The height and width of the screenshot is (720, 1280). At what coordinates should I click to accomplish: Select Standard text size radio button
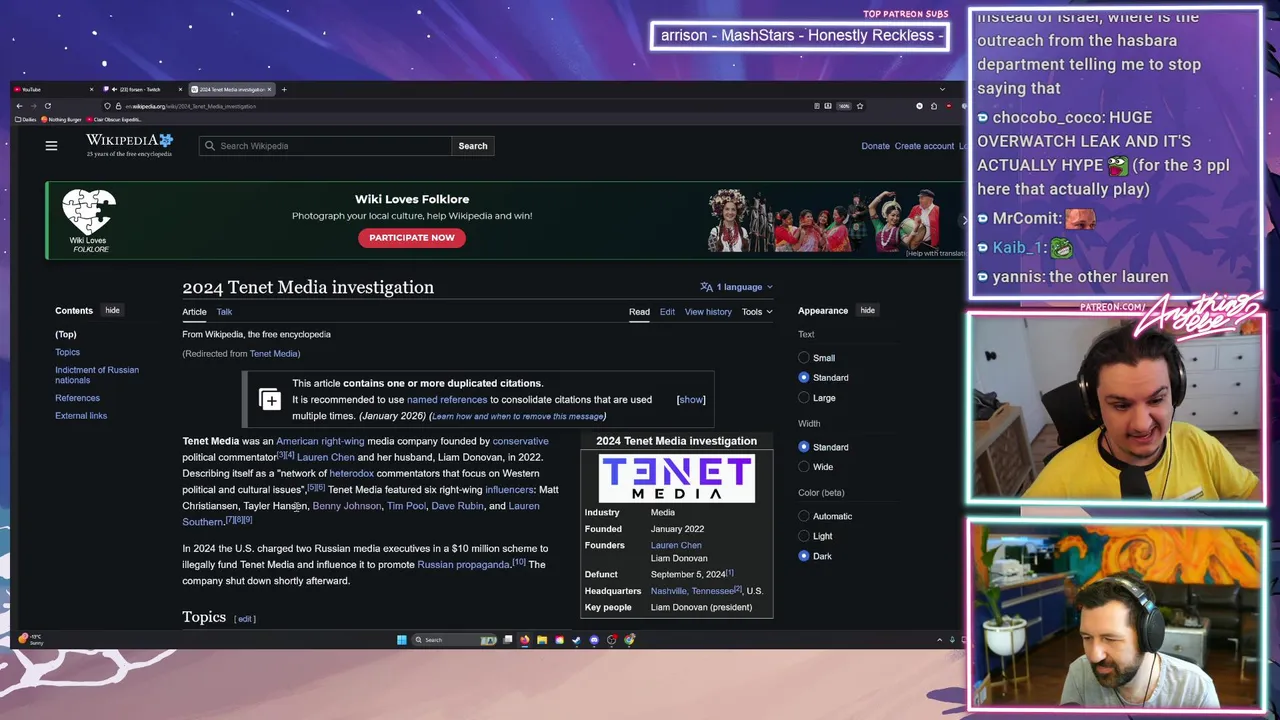804,378
